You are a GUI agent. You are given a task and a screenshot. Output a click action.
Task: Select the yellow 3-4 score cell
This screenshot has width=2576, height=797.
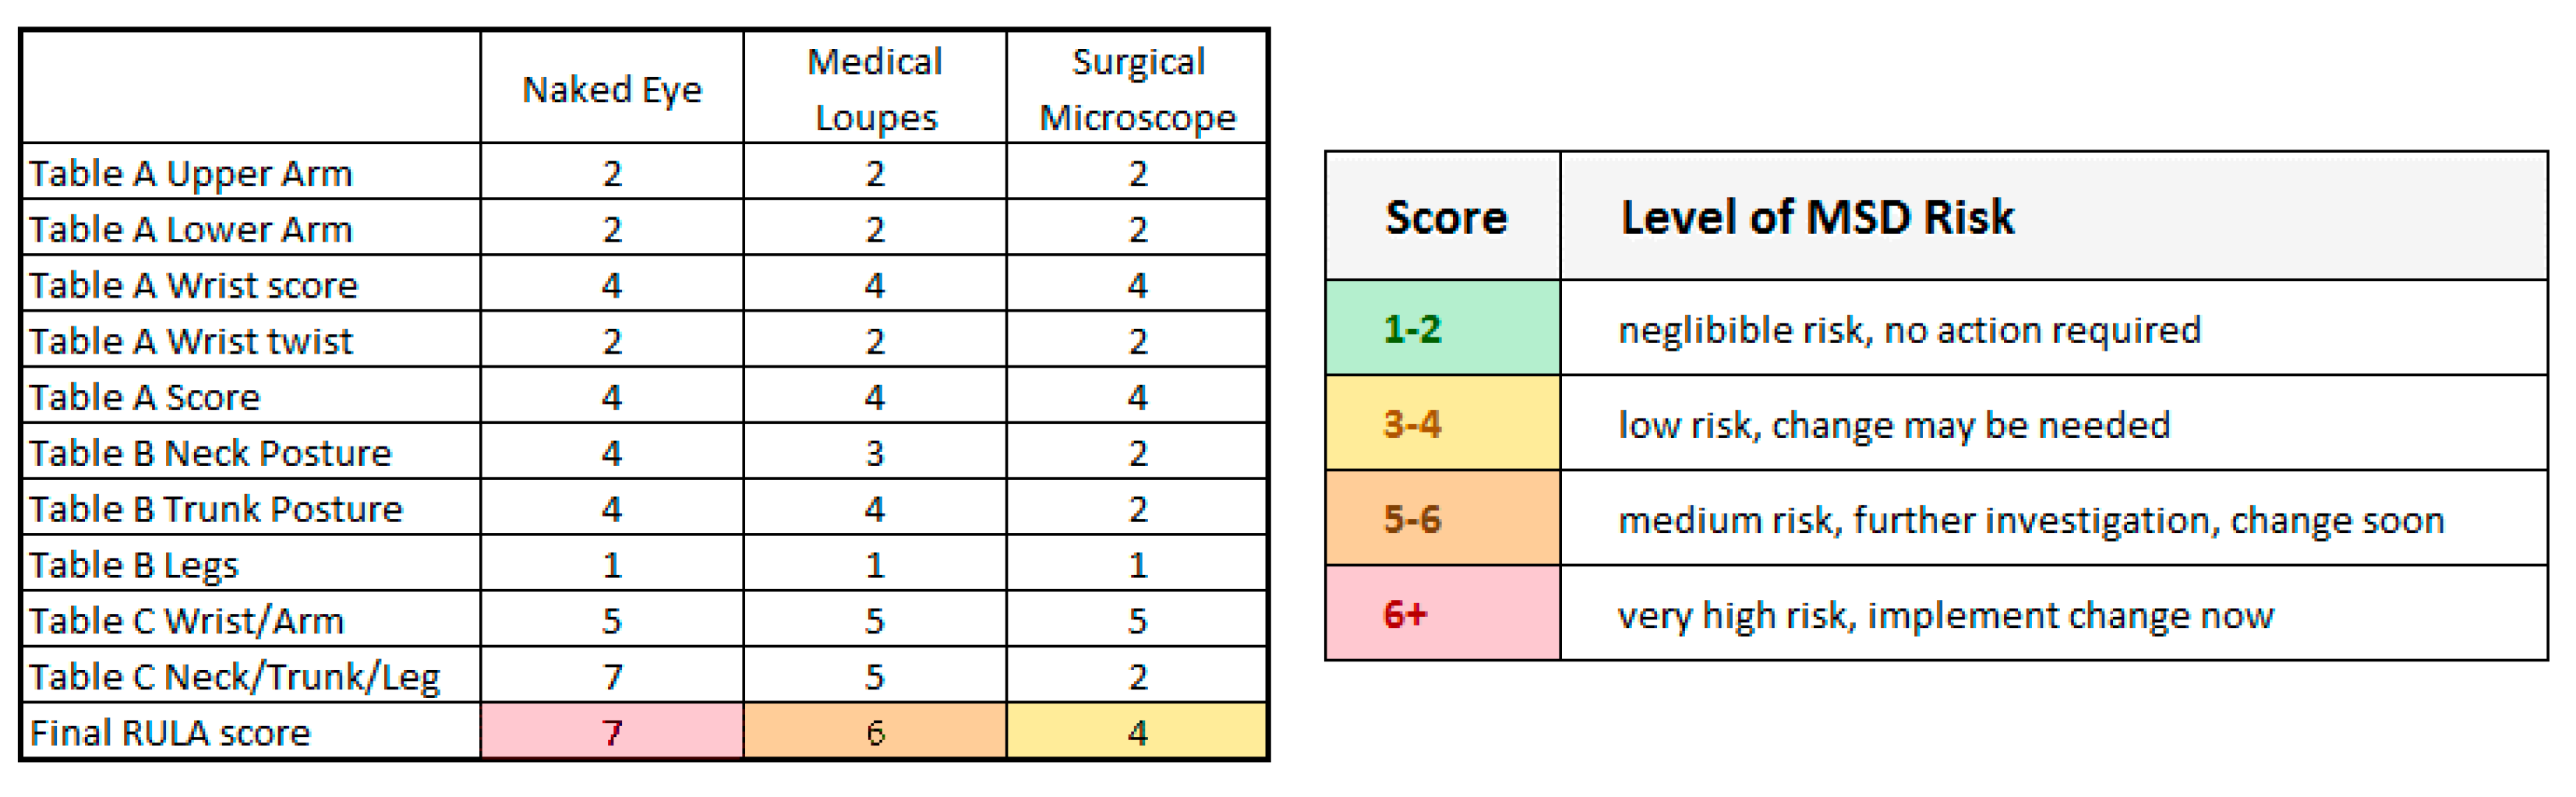pyautogui.click(x=1442, y=424)
